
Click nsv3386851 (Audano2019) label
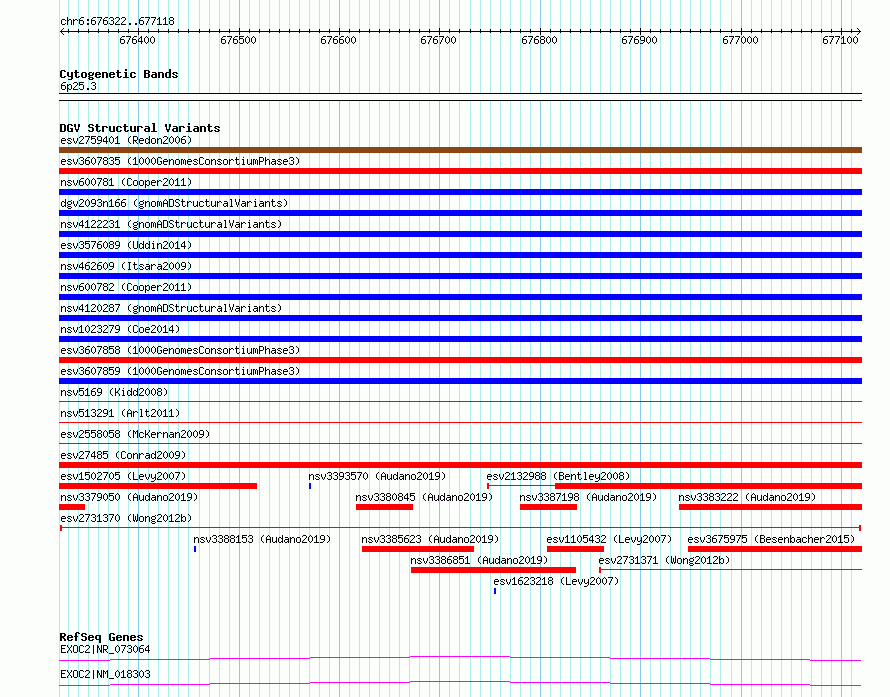coord(479,560)
